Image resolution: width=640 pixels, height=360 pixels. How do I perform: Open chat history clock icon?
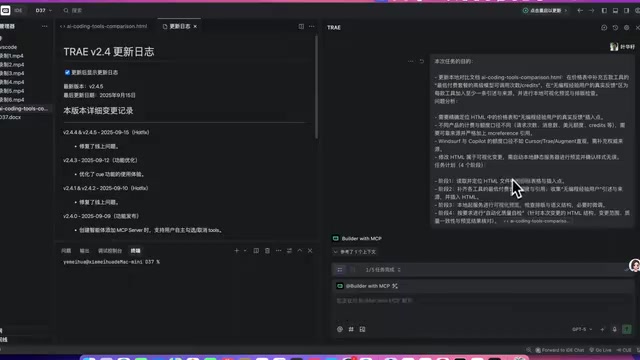[615, 27]
